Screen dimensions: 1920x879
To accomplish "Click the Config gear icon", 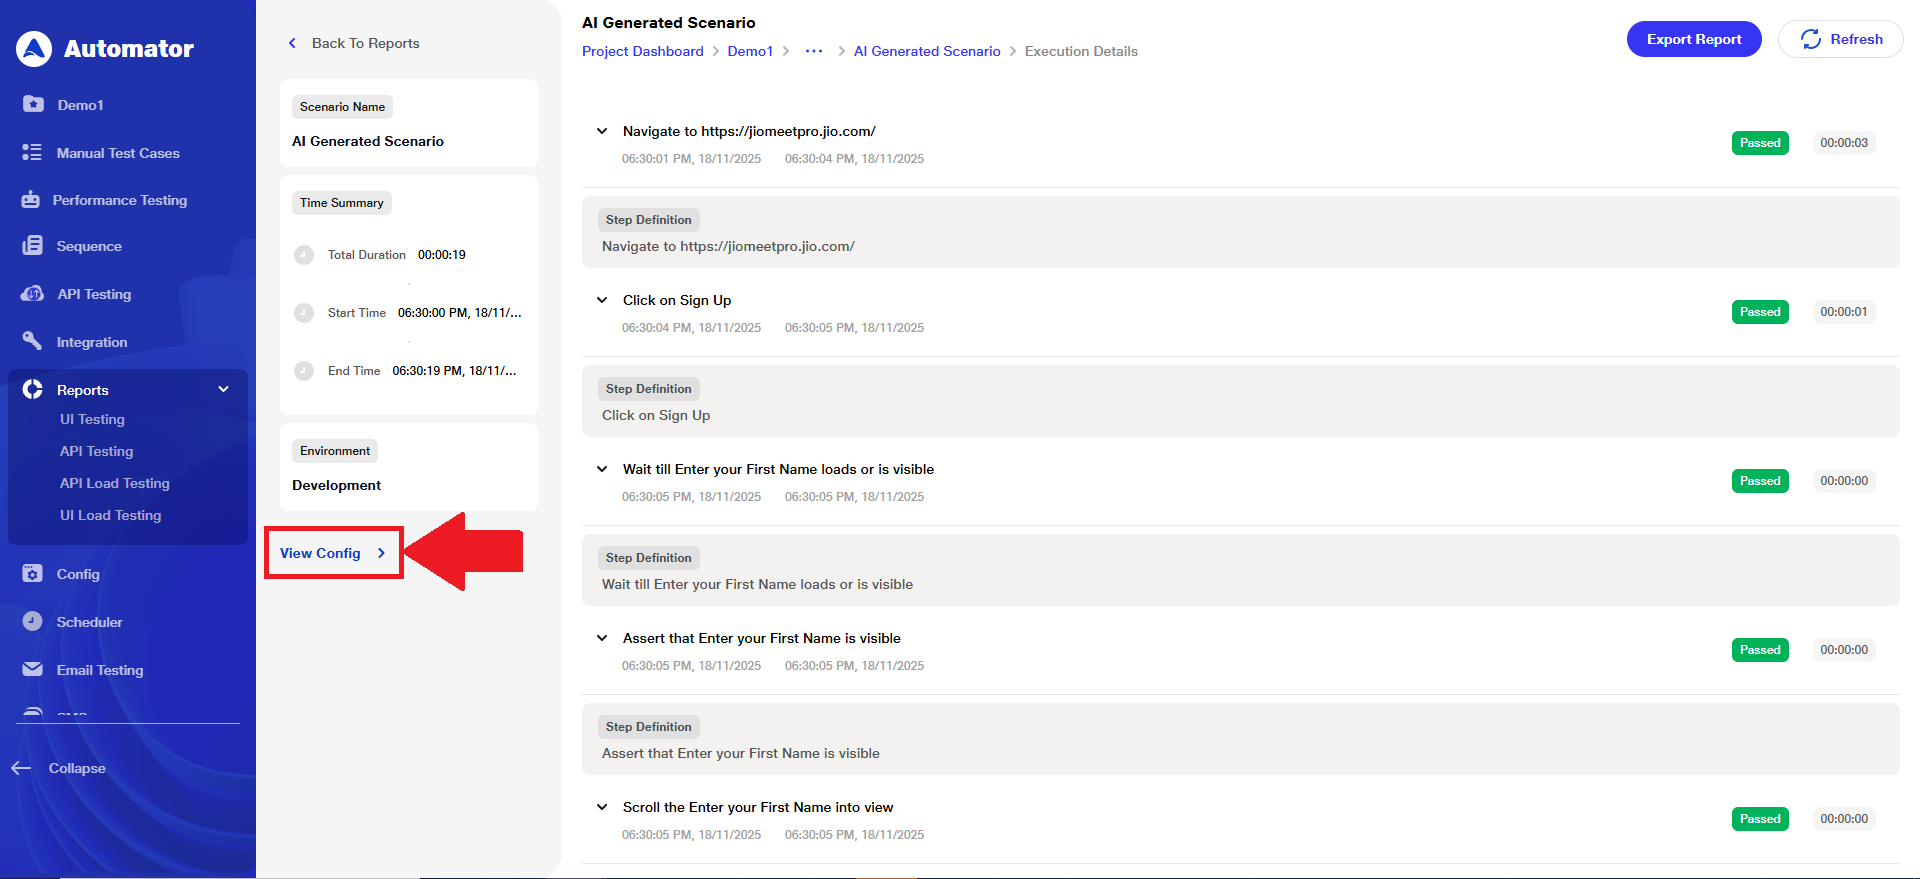I will coord(32,573).
